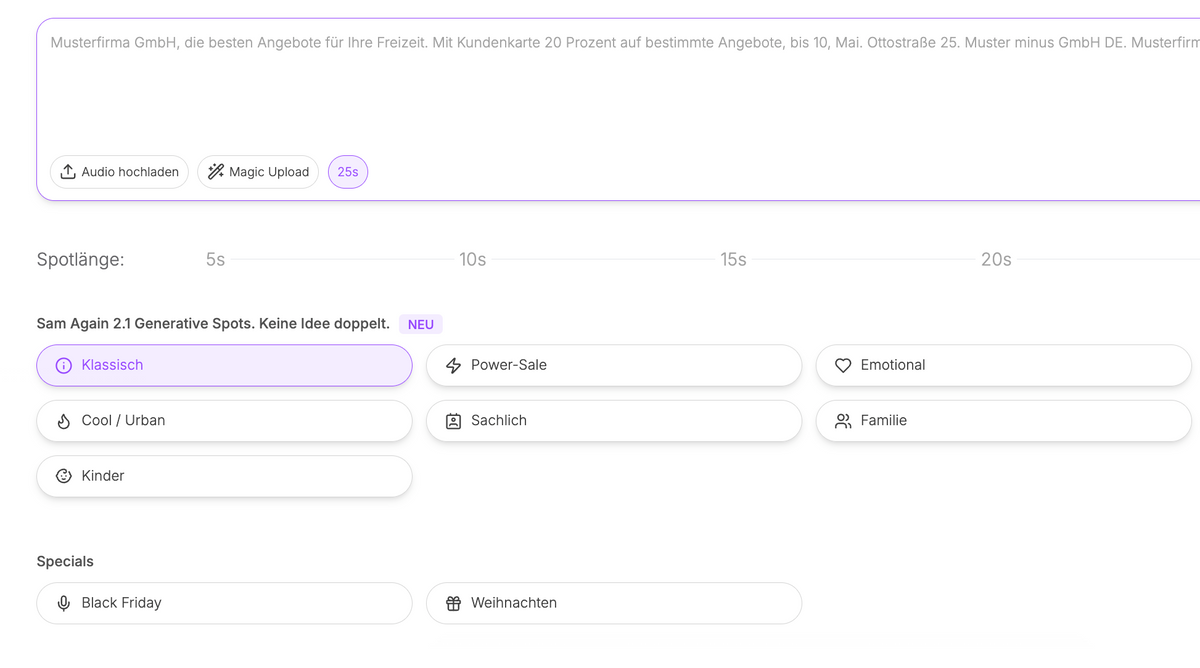This screenshot has height=668, width=1200.
Task: Click the microphone icon on Black Friday
Action: pyautogui.click(x=64, y=604)
